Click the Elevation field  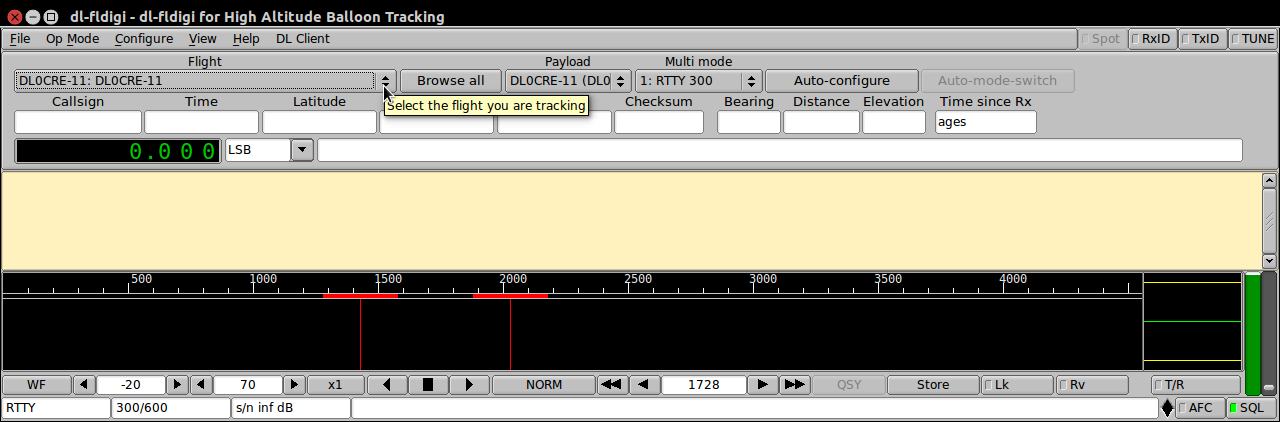(894, 122)
